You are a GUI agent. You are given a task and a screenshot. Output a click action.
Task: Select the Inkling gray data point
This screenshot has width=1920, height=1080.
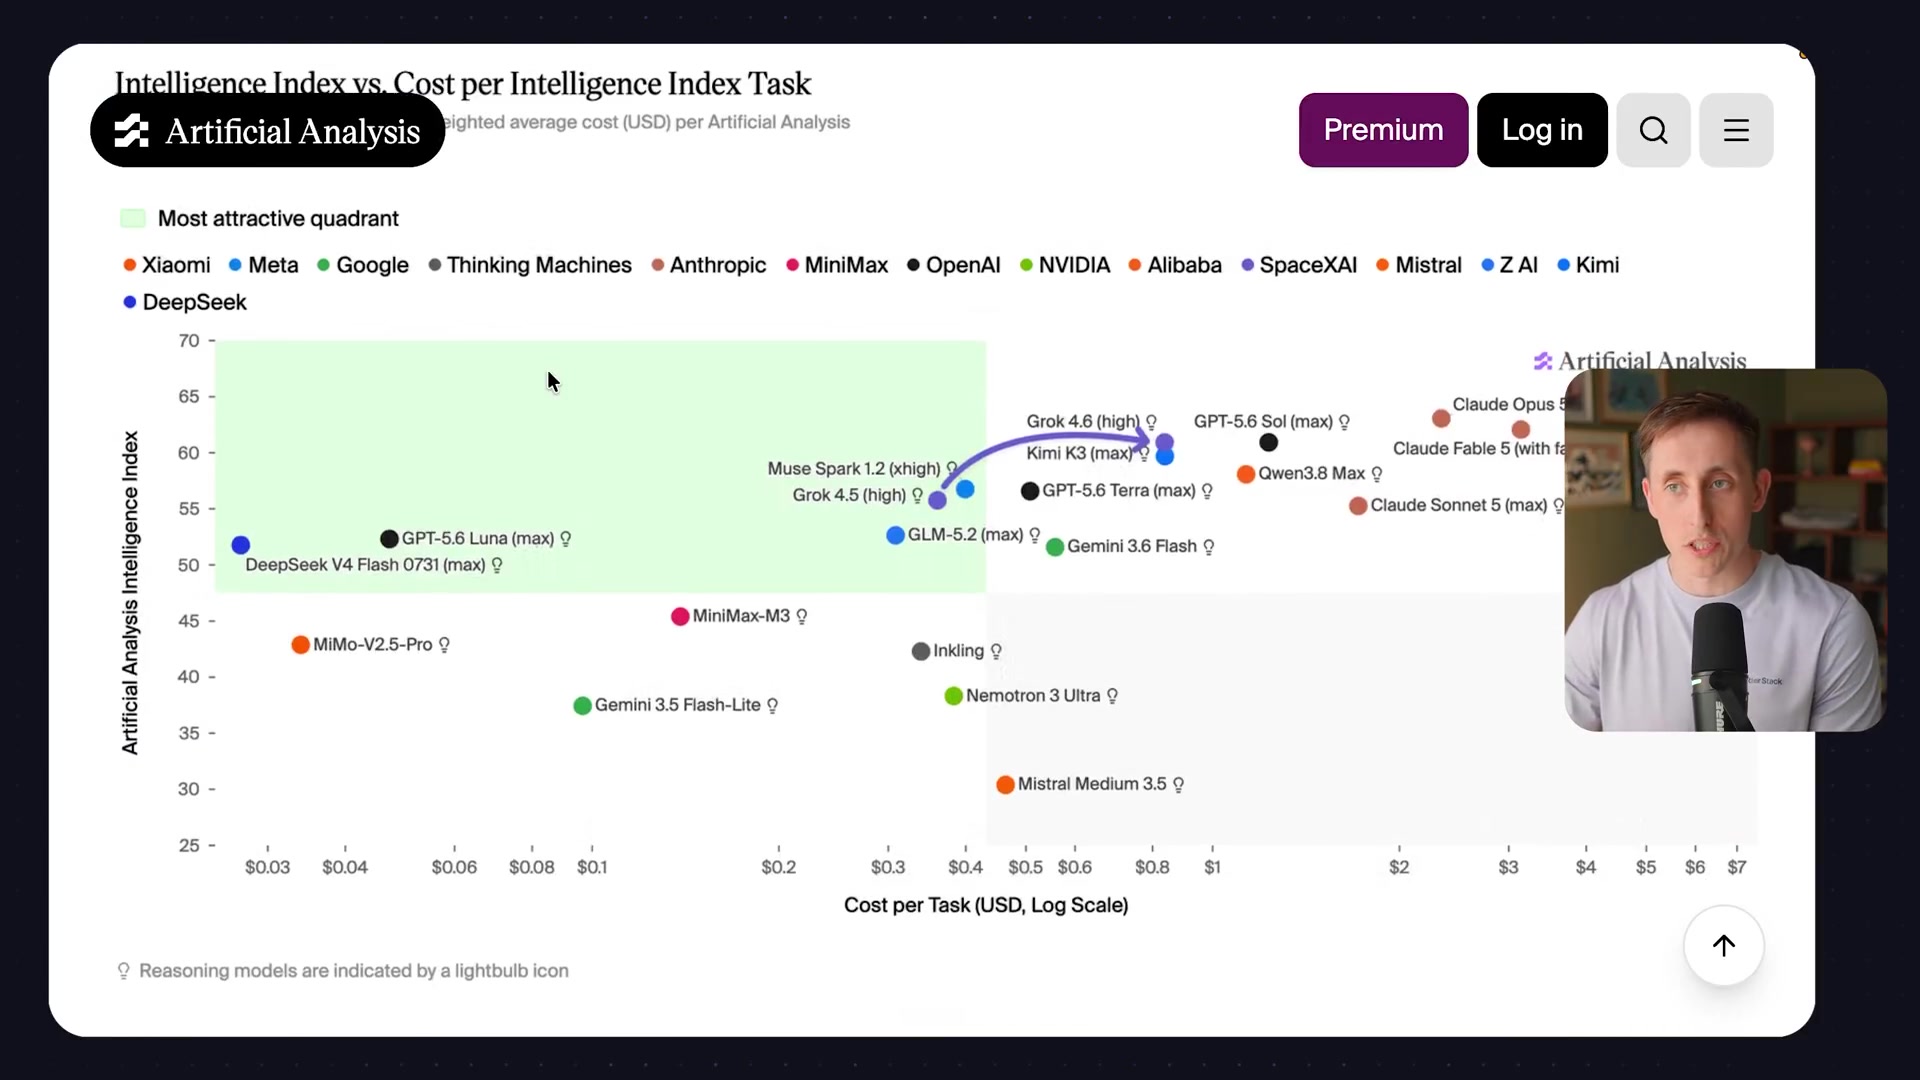(921, 652)
